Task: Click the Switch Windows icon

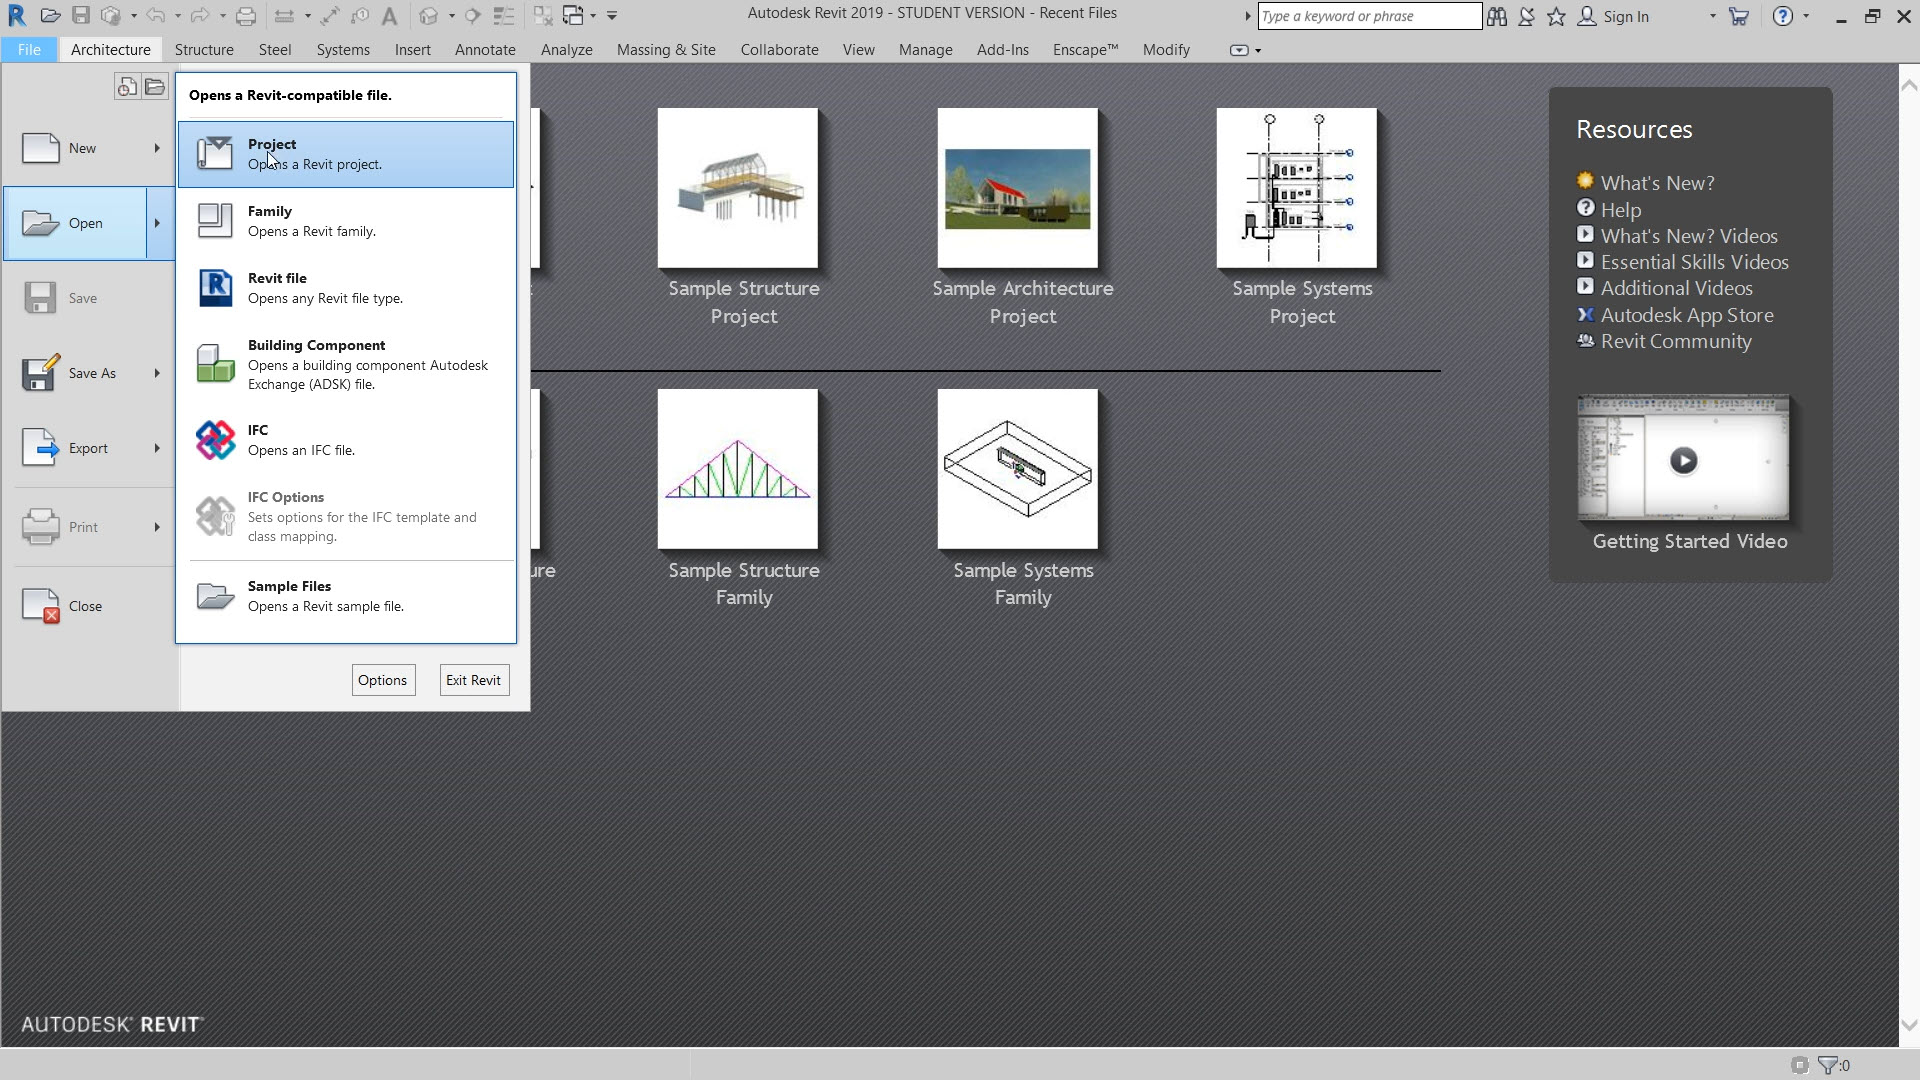Action: 573,16
